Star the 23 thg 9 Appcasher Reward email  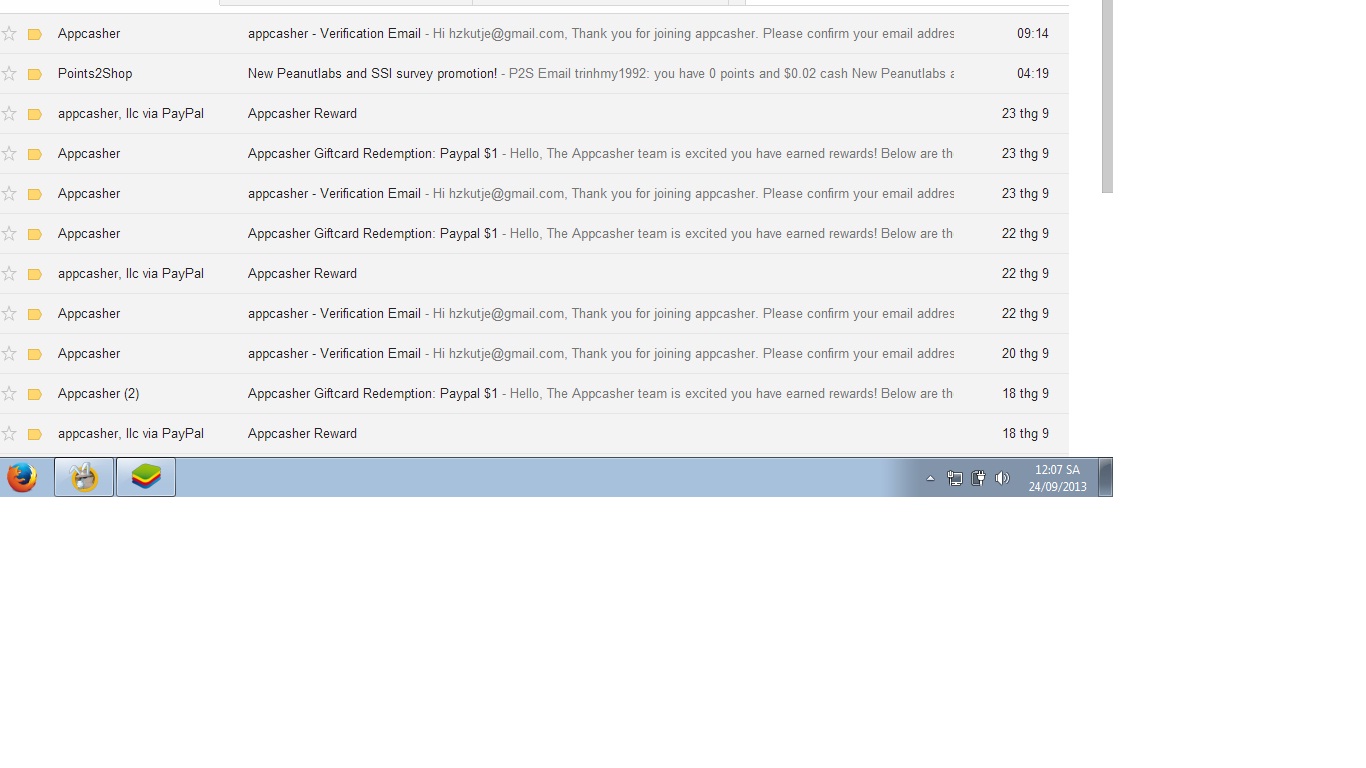(9, 113)
